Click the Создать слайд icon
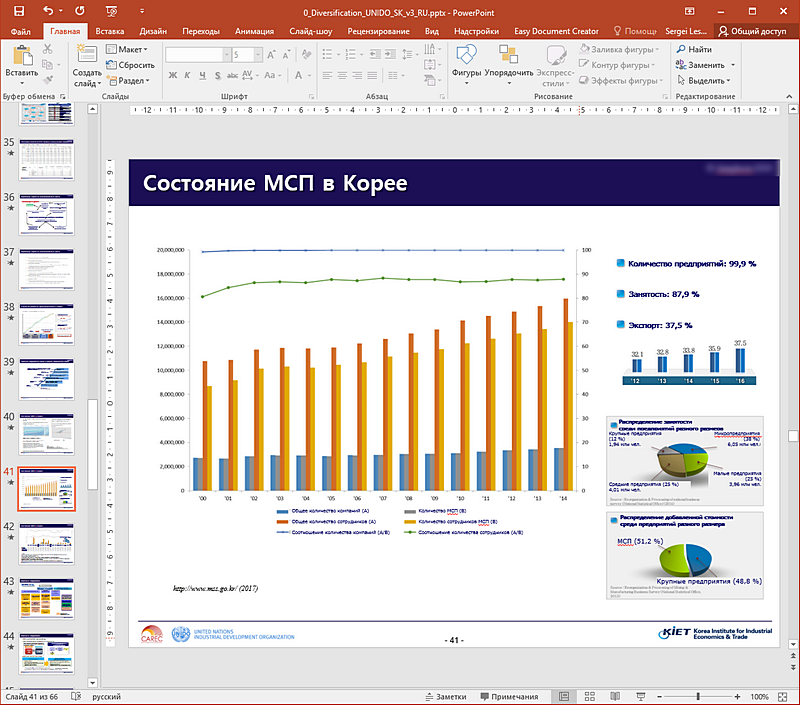 click(x=87, y=55)
